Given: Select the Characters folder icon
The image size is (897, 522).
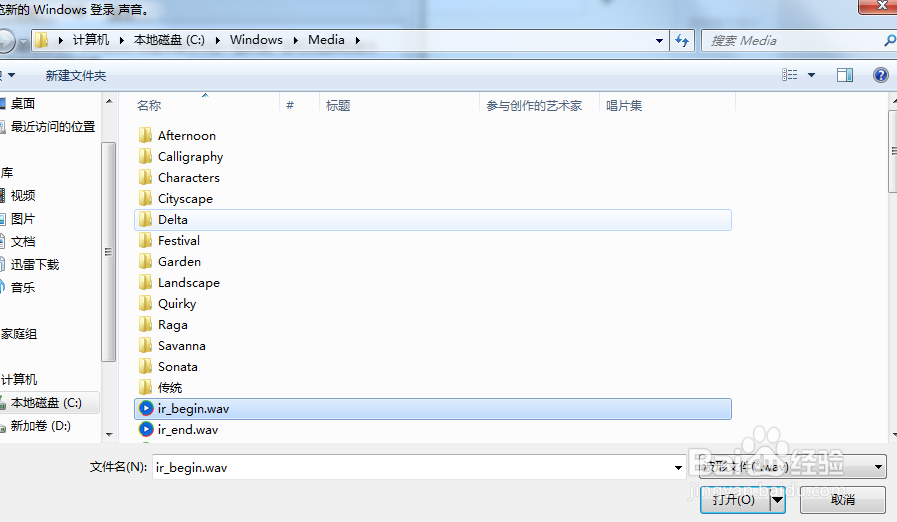Looking at the screenshot, I should coord(145,177).
